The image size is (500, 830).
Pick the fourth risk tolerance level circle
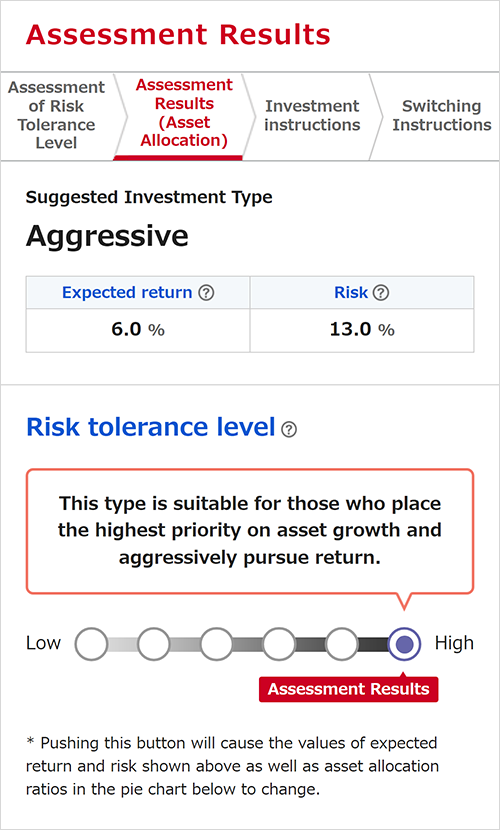(279, 644)
